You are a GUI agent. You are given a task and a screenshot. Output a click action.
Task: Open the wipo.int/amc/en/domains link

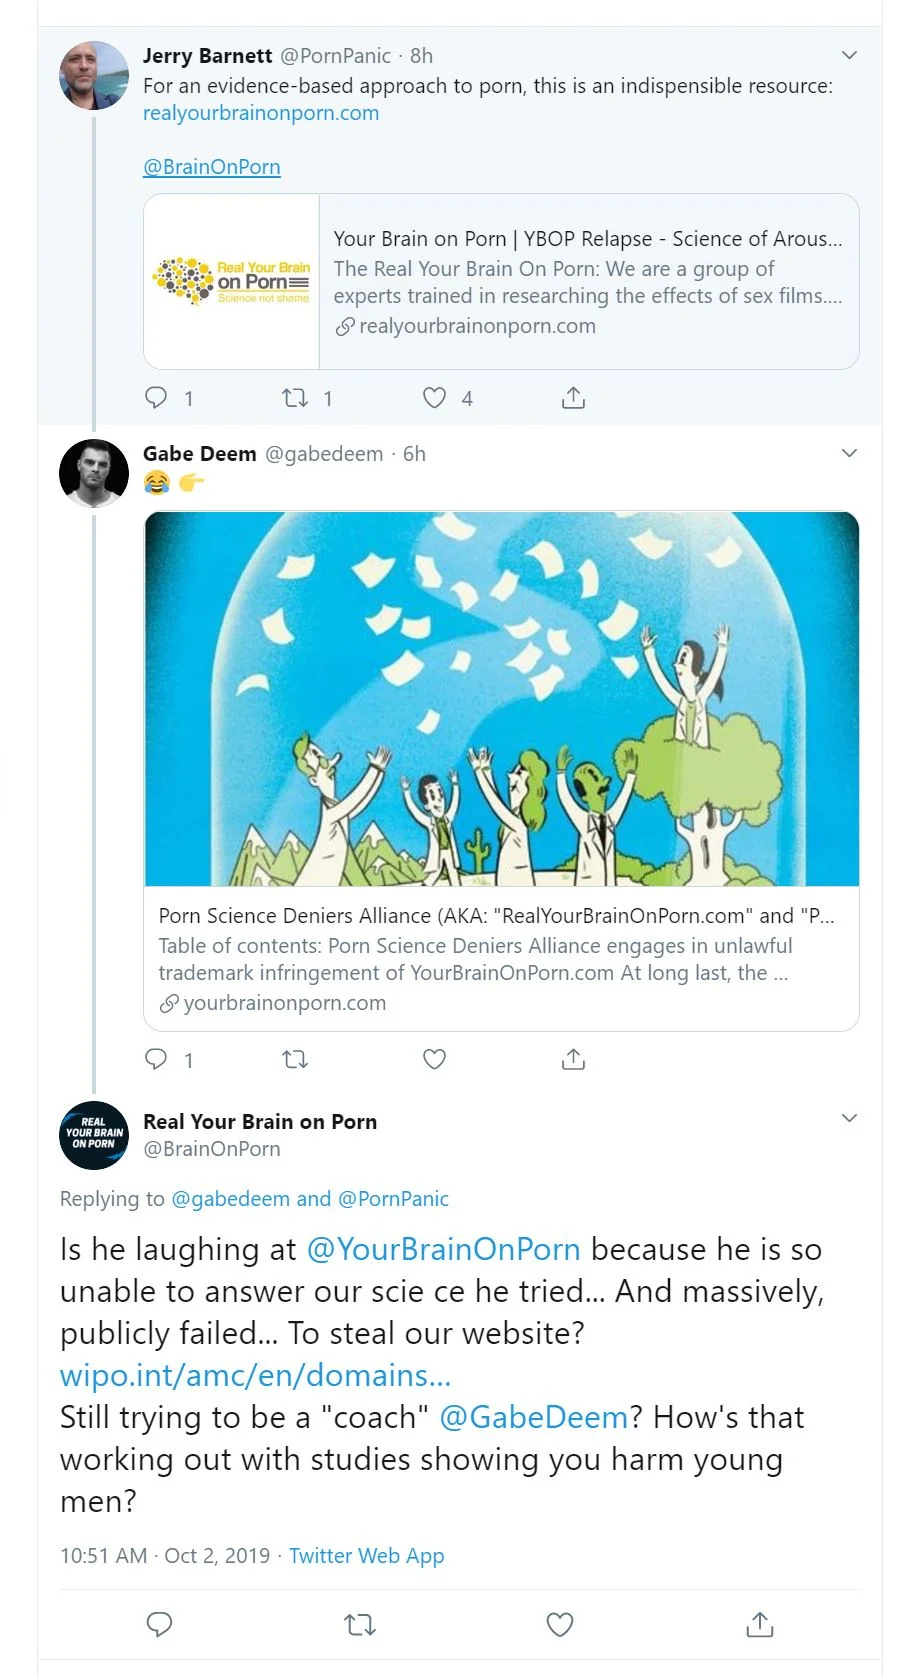click(x=255, y=1376)
